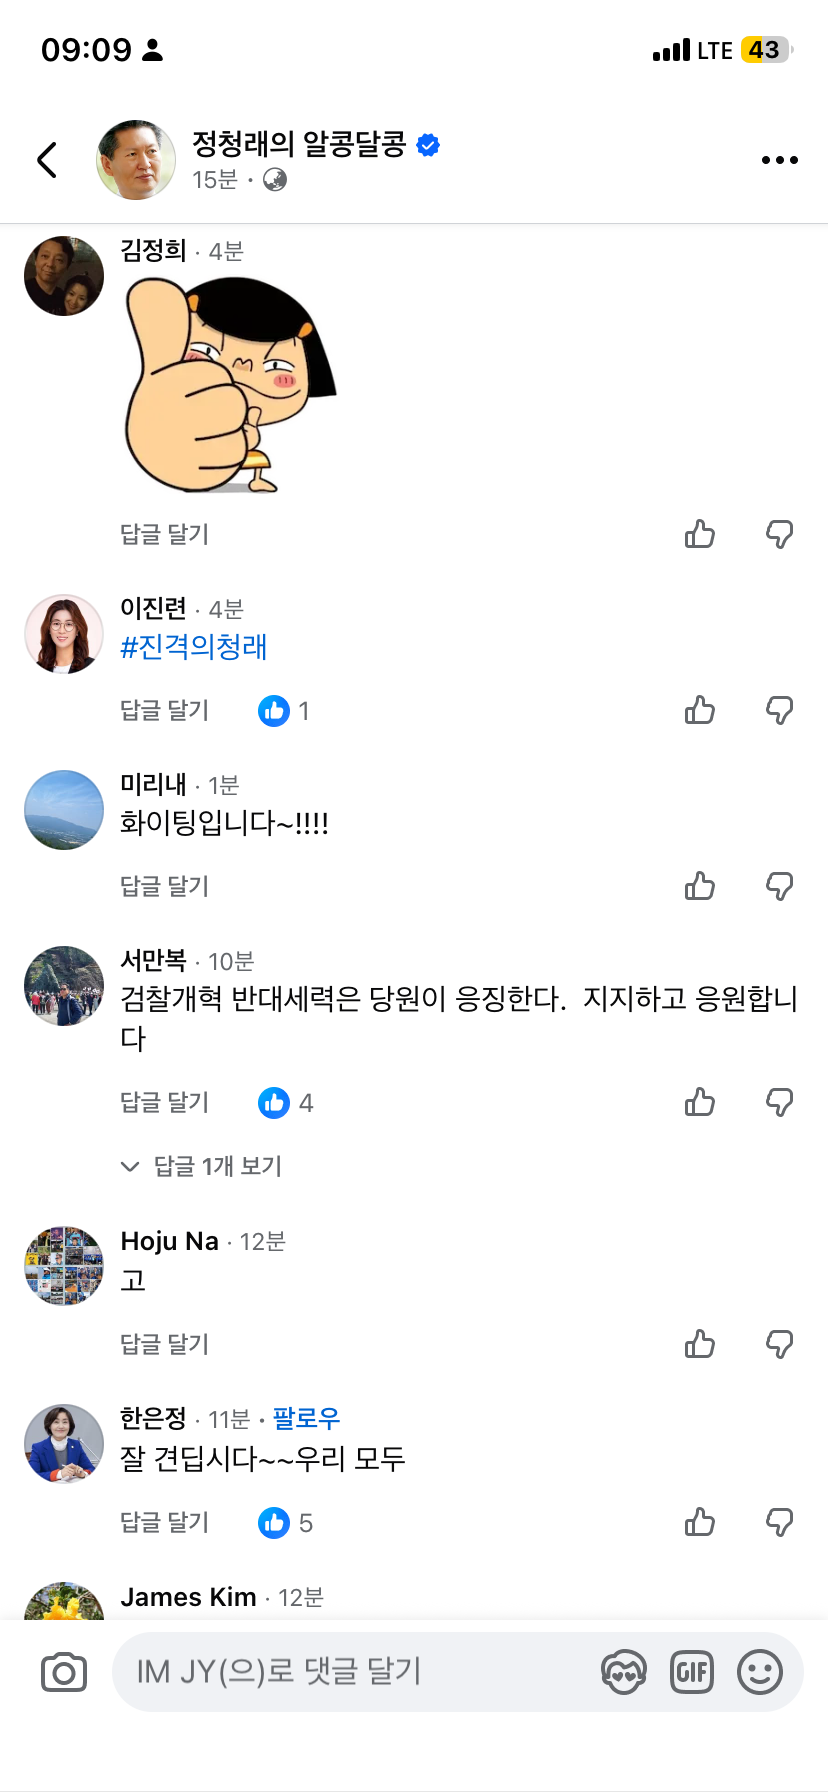
Task: Open avatar sticker picker in comment box
Action: pos(624,1672)
